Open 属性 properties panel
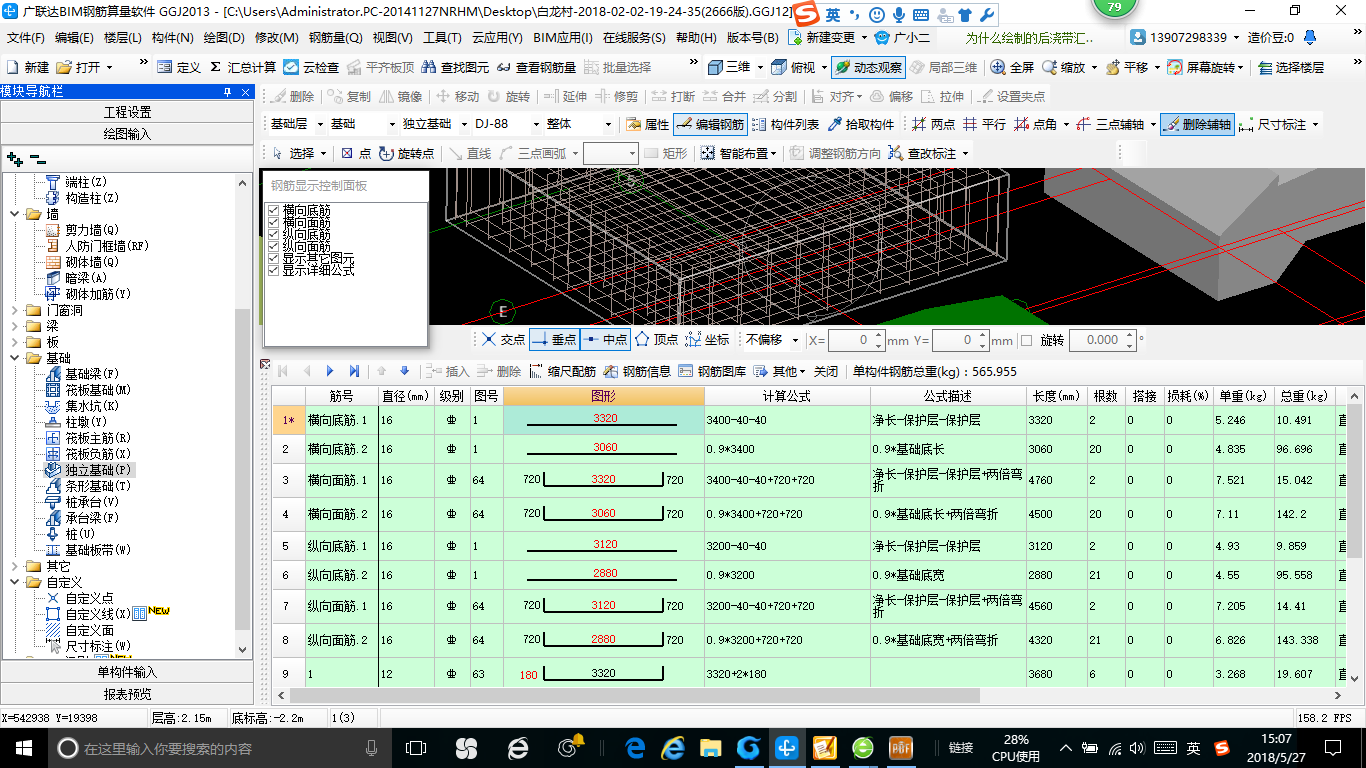 [647, 125]
